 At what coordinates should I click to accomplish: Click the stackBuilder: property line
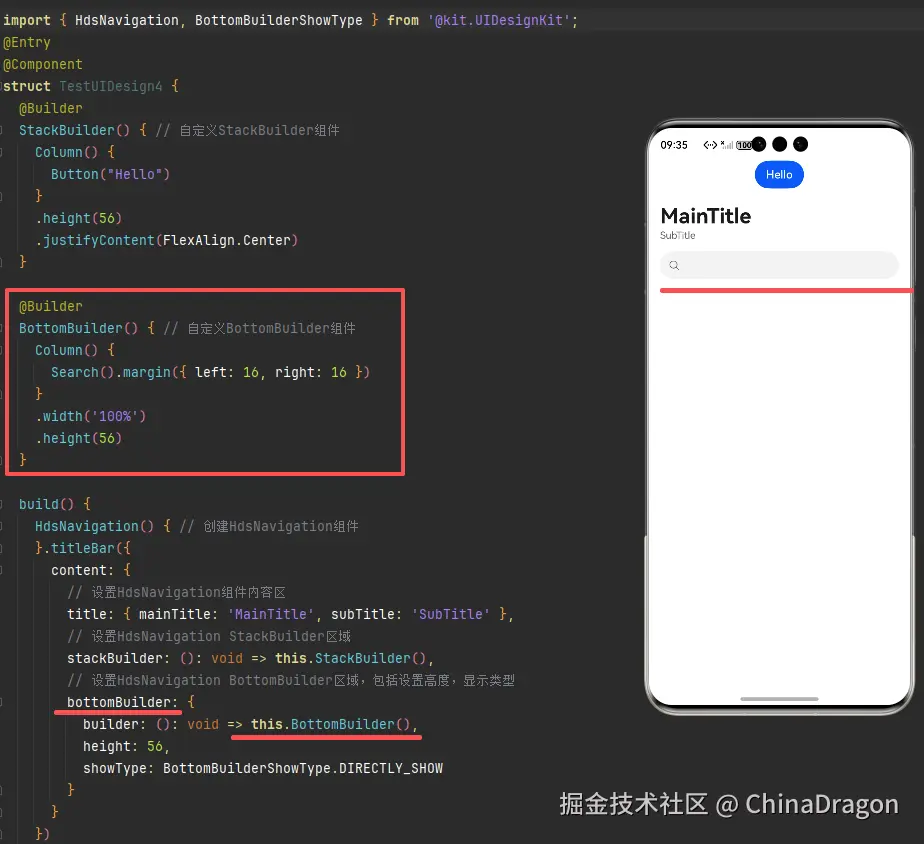(x=250, y=658)
